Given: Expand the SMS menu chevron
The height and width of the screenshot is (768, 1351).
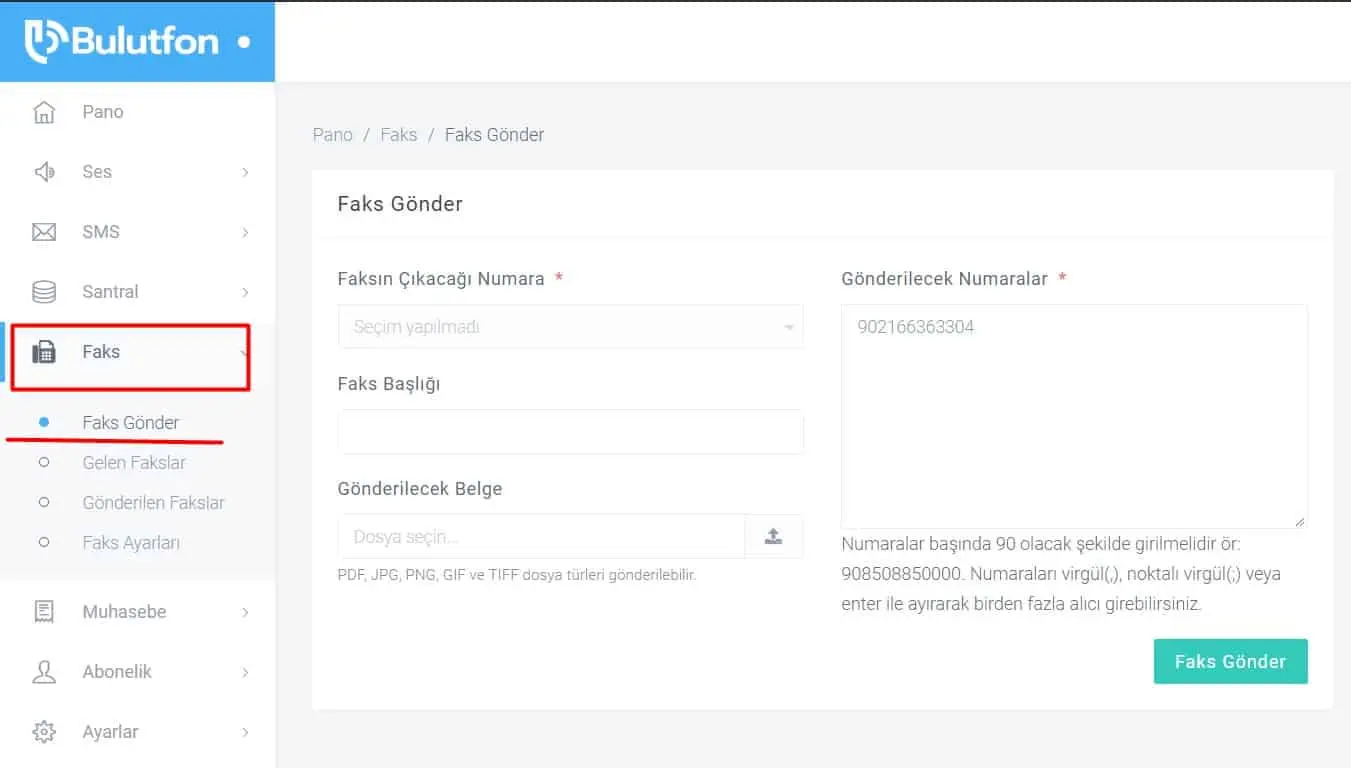Looking at the screenshot, I should [x=245, y=232].
